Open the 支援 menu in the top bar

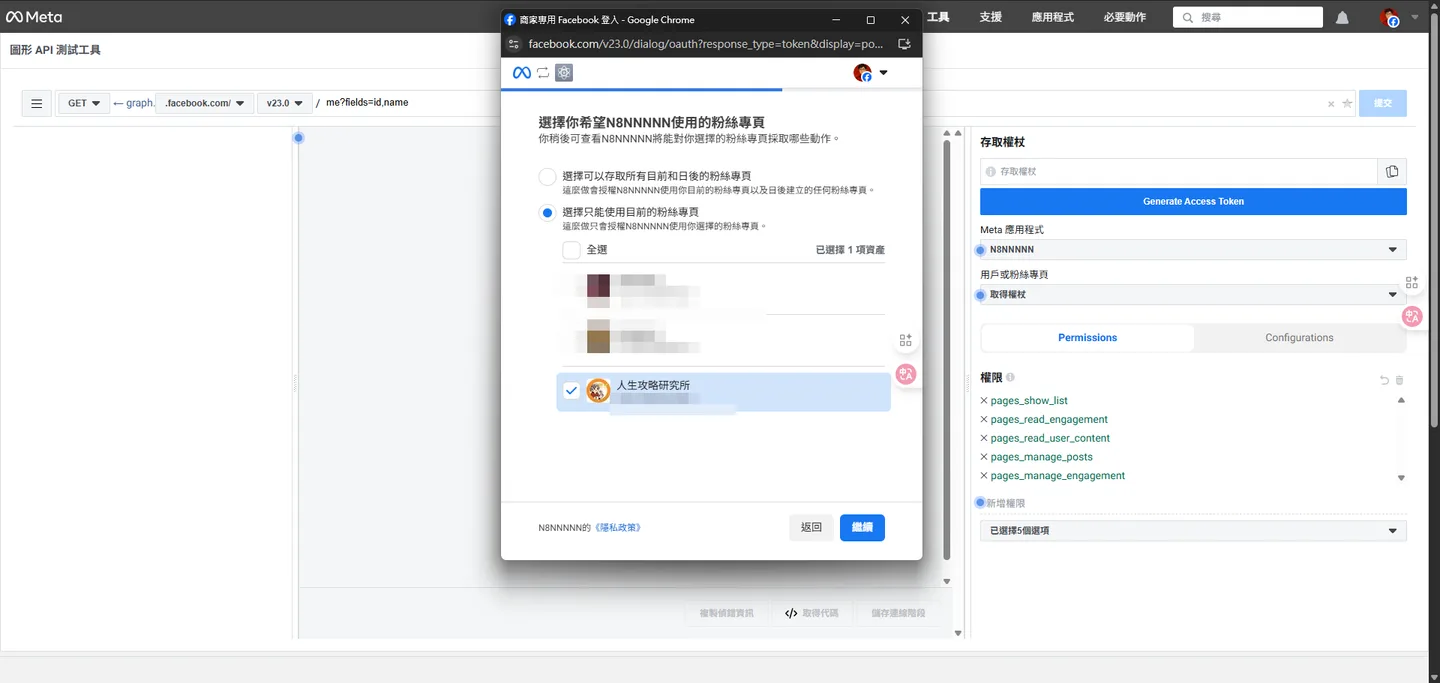tap(990, 17)
